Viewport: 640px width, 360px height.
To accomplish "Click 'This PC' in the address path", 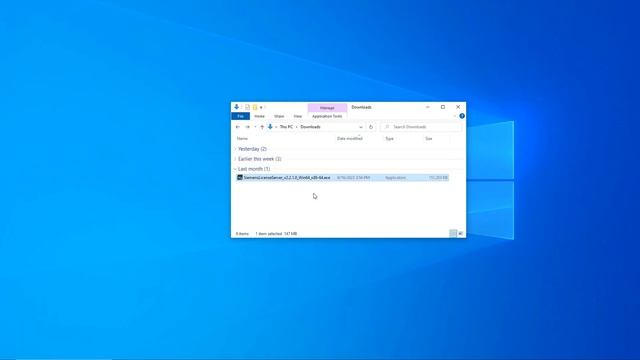I will point(286,127).
